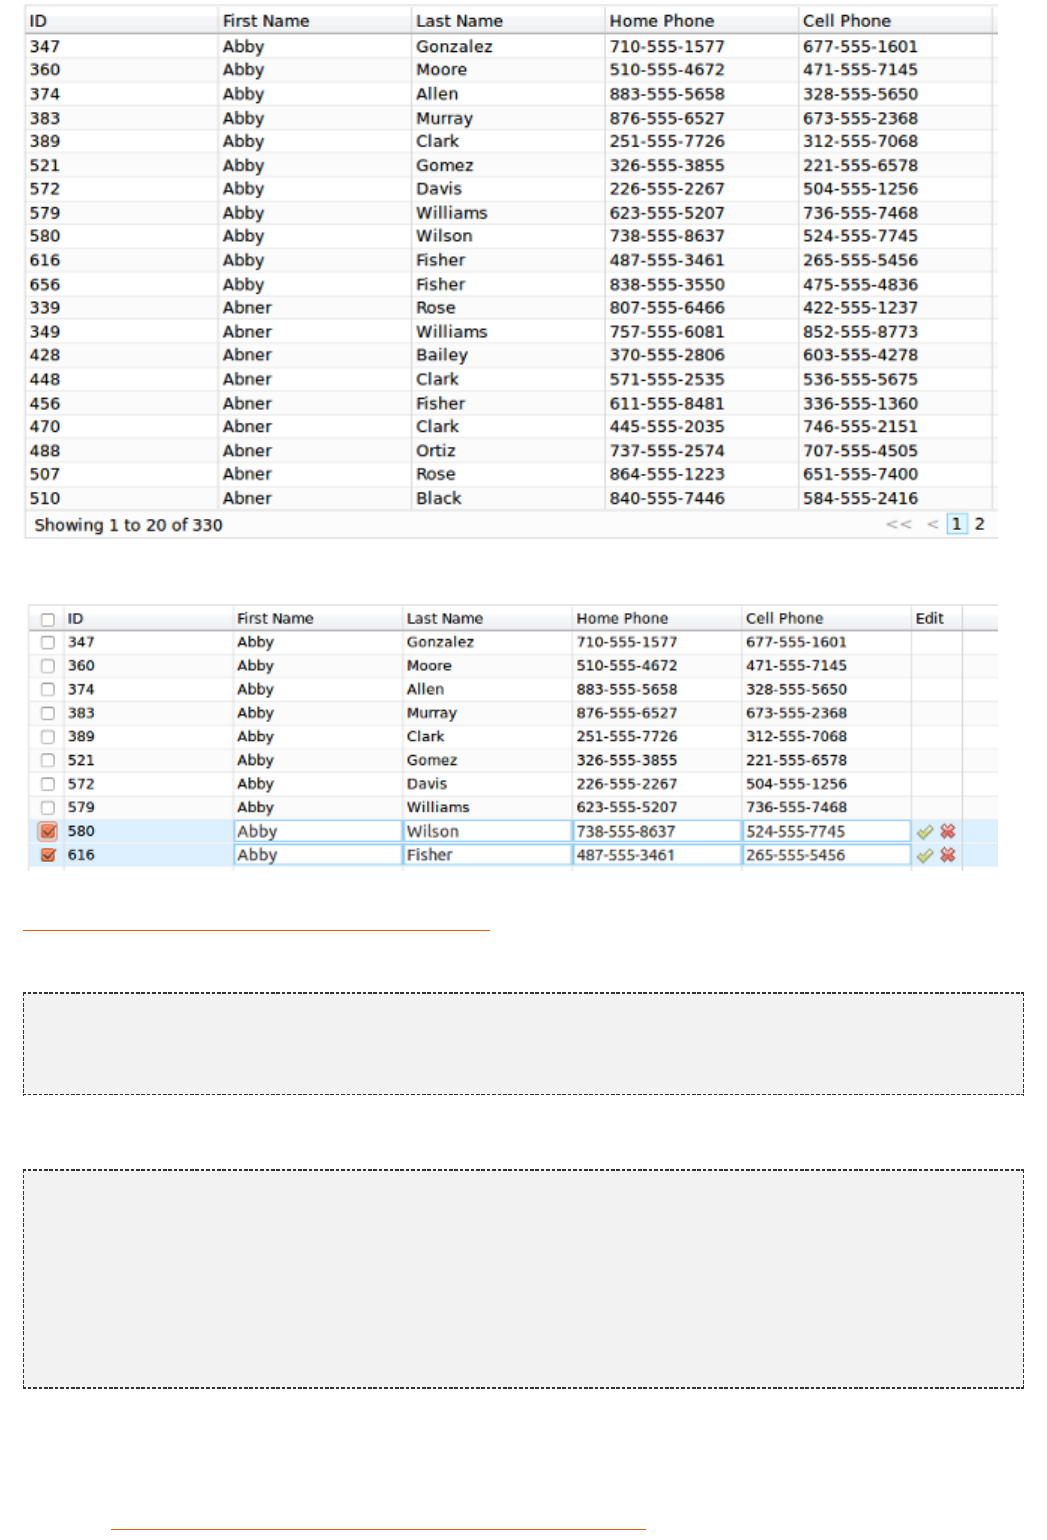The image size is (1047, 1540).
Task: Edit the Cell Phone field 524-555-7745
Action: tap(826, 832)
